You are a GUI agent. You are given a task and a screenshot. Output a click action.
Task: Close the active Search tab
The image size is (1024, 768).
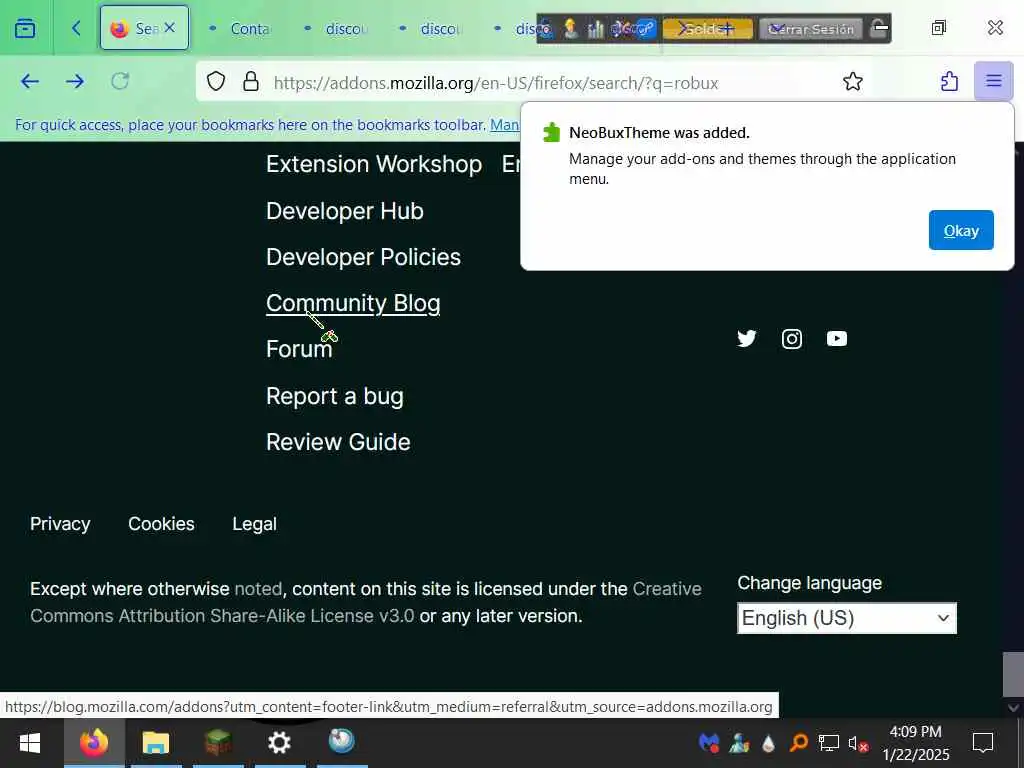tap(170, 27)
